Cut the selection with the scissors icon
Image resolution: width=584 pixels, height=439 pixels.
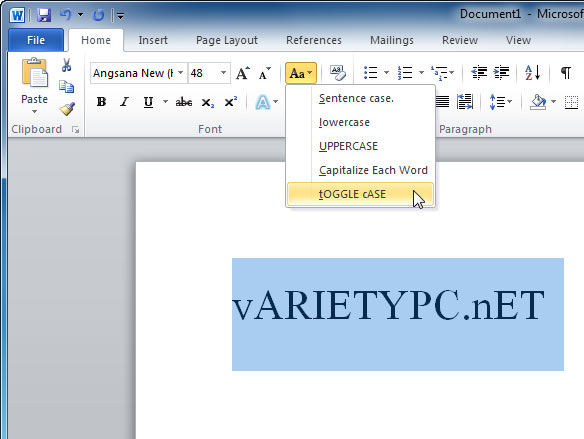[x=67, y=65]
